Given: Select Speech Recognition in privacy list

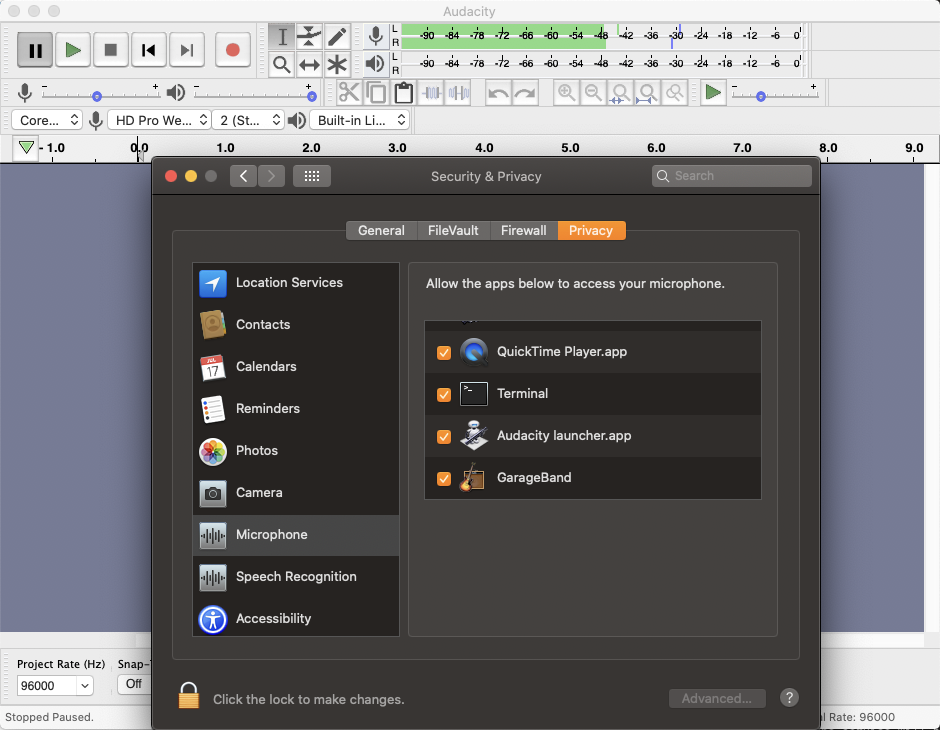Looking at the screenshot, I should (x=296, y=577).
